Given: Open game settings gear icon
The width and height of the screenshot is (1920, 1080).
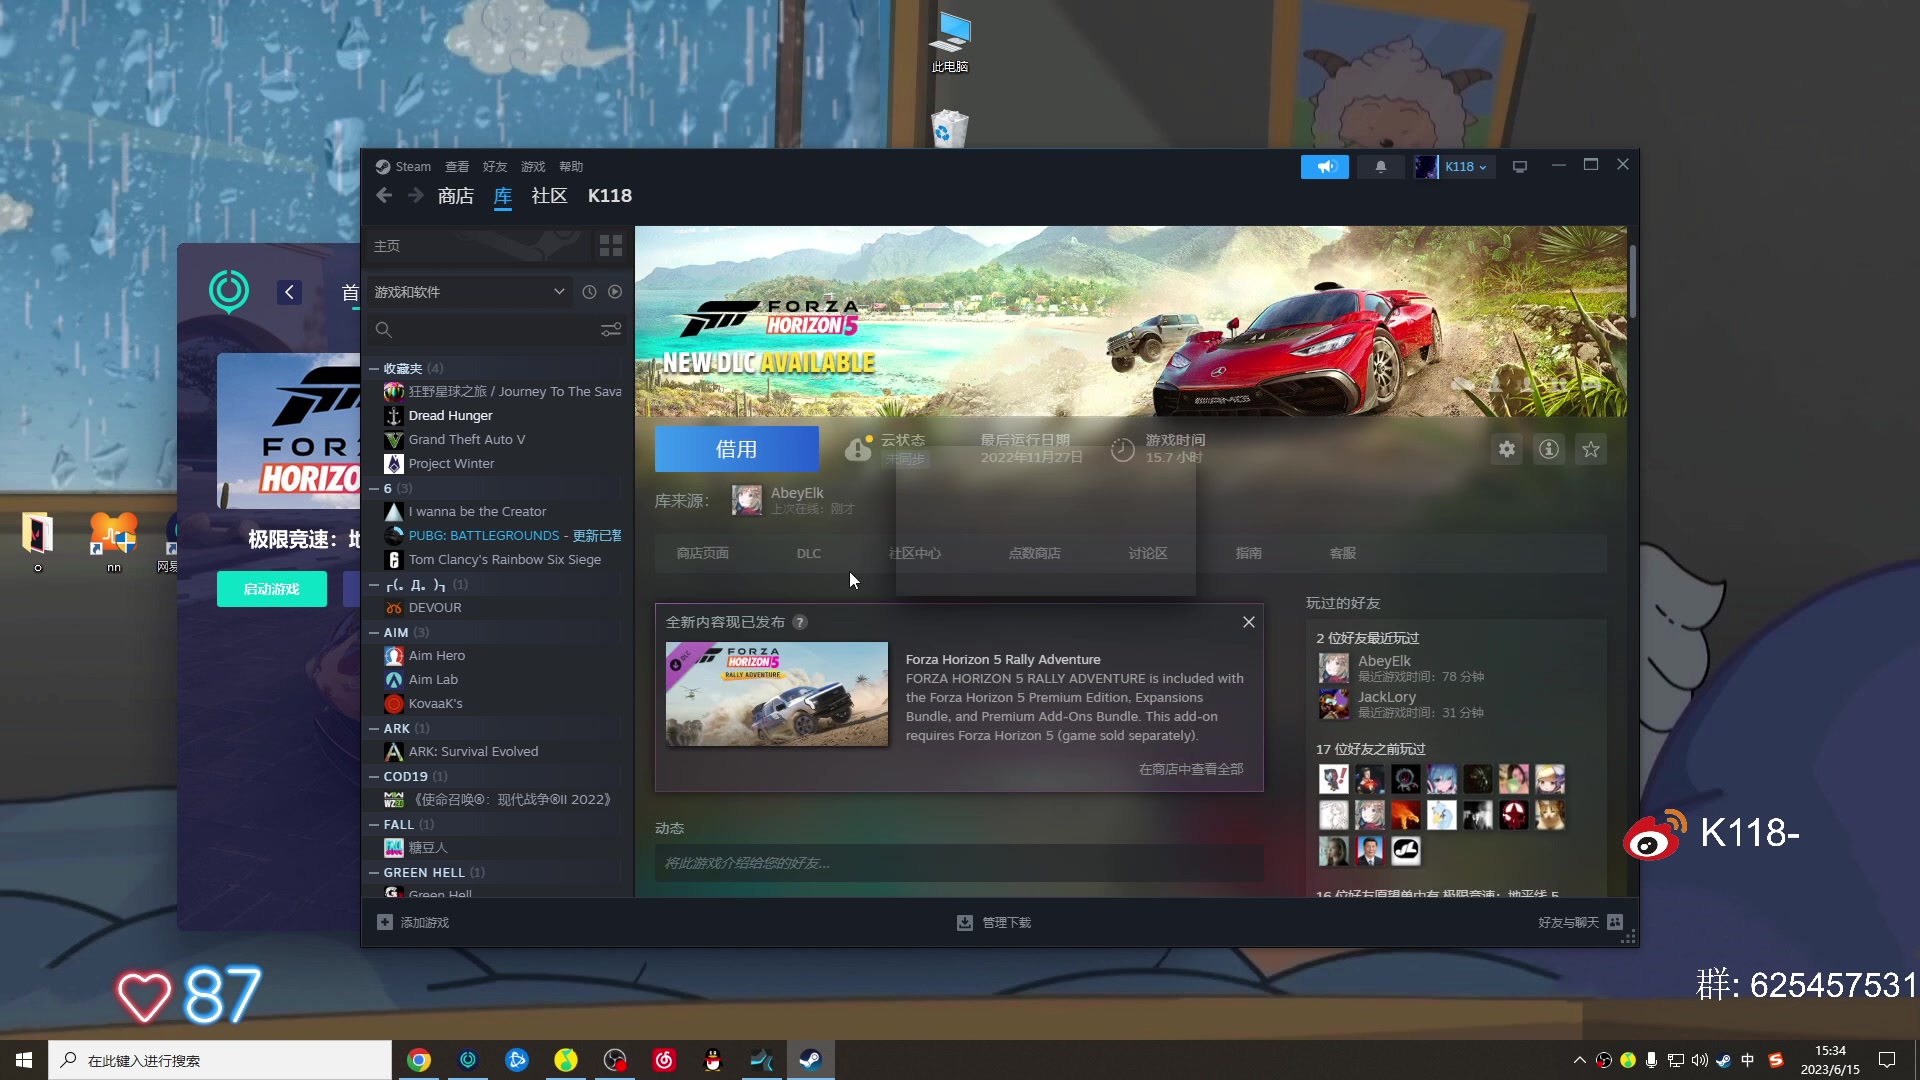Looking at the screenshot, I should 1507,450.
